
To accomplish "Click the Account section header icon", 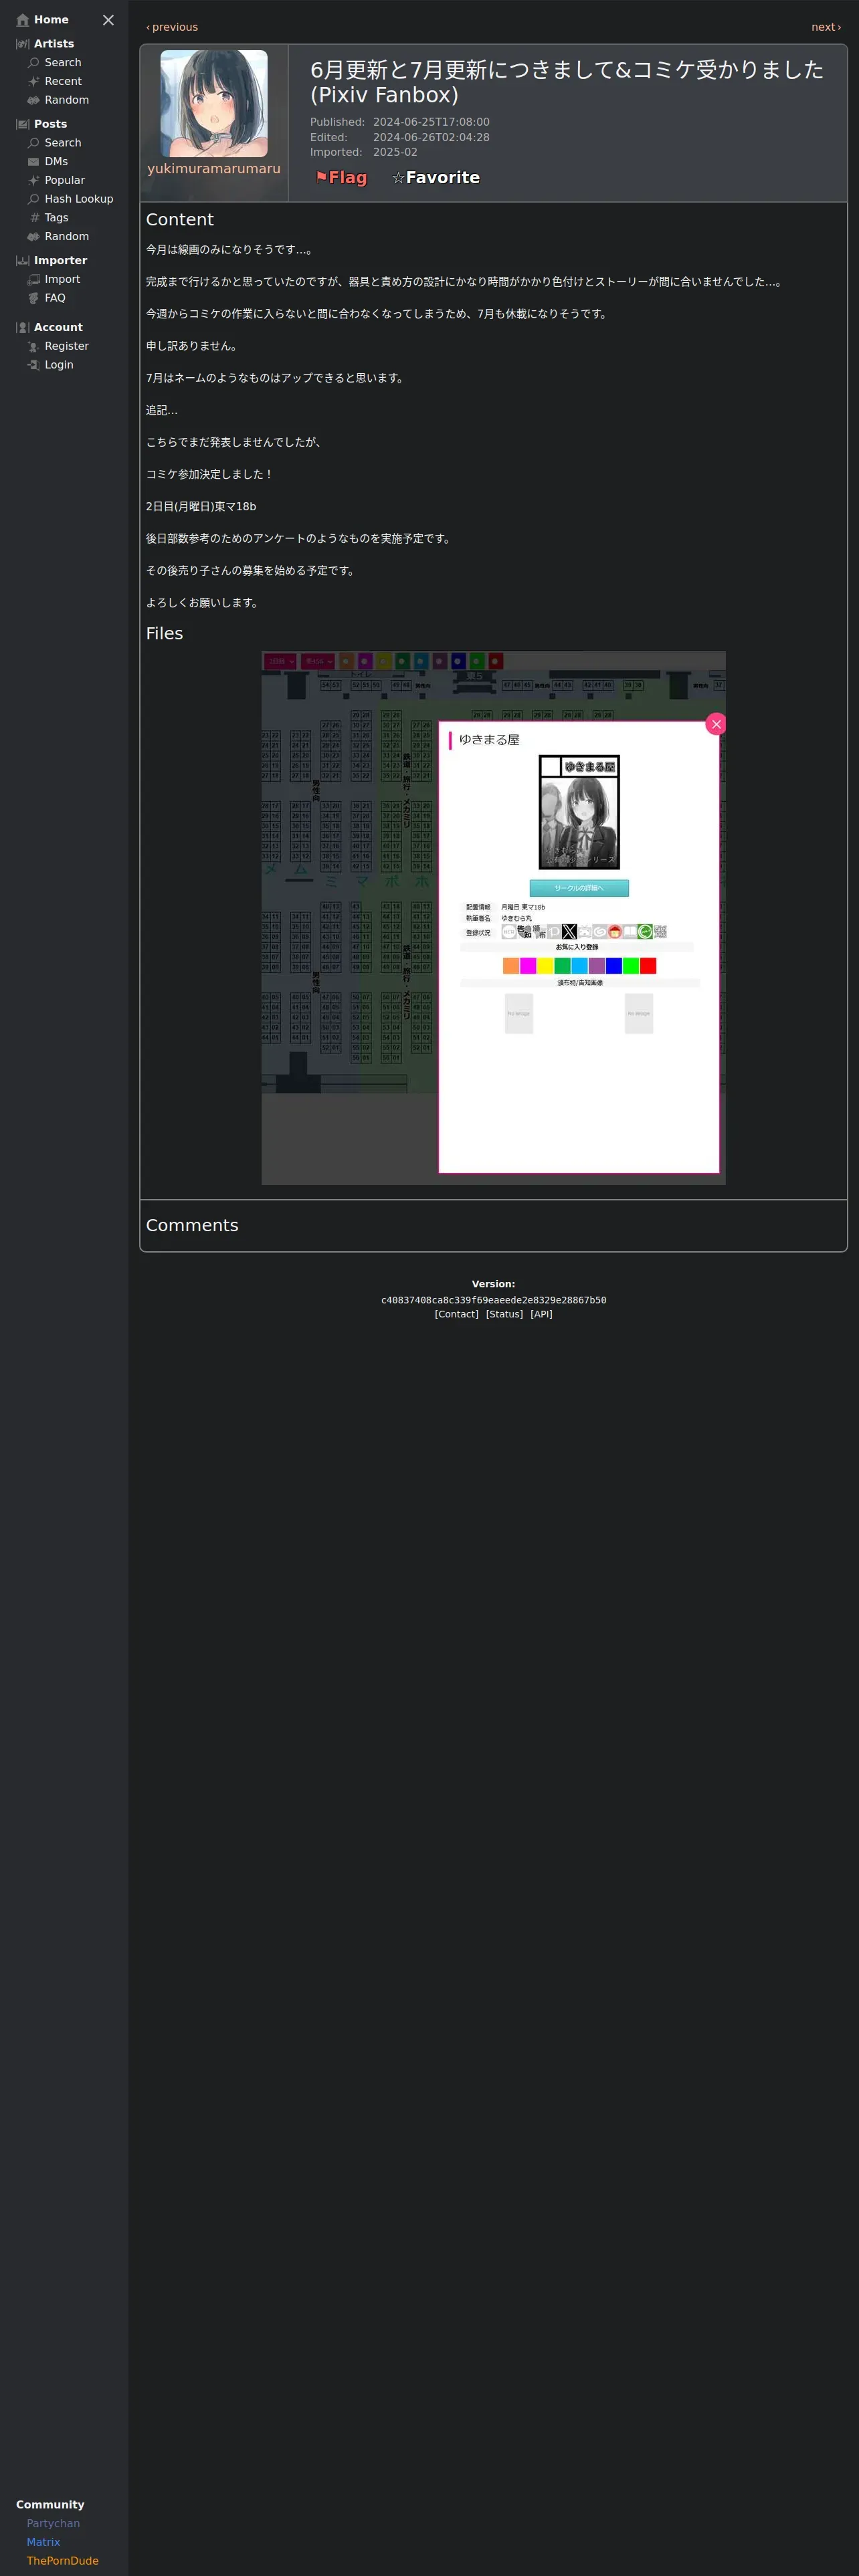I will pyautogui.click(x=22, y=327).
